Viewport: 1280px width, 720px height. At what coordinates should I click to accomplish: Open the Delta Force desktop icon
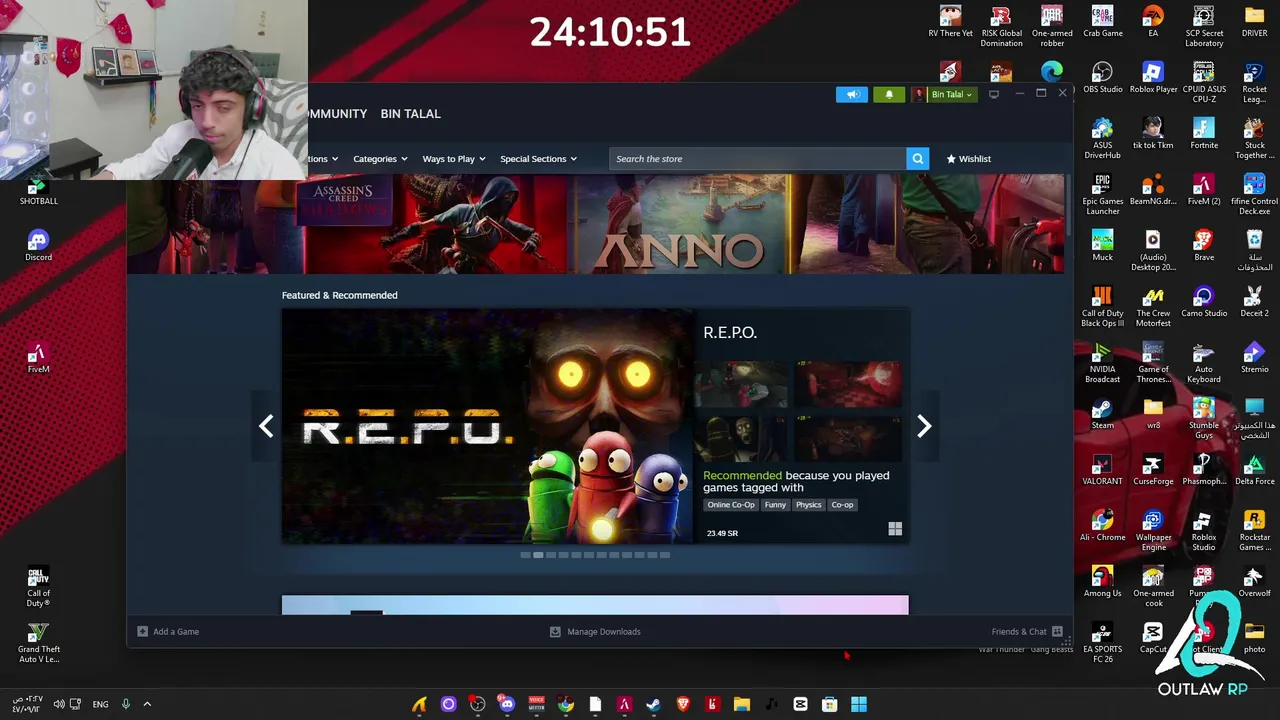click(x=1254, y=470)
